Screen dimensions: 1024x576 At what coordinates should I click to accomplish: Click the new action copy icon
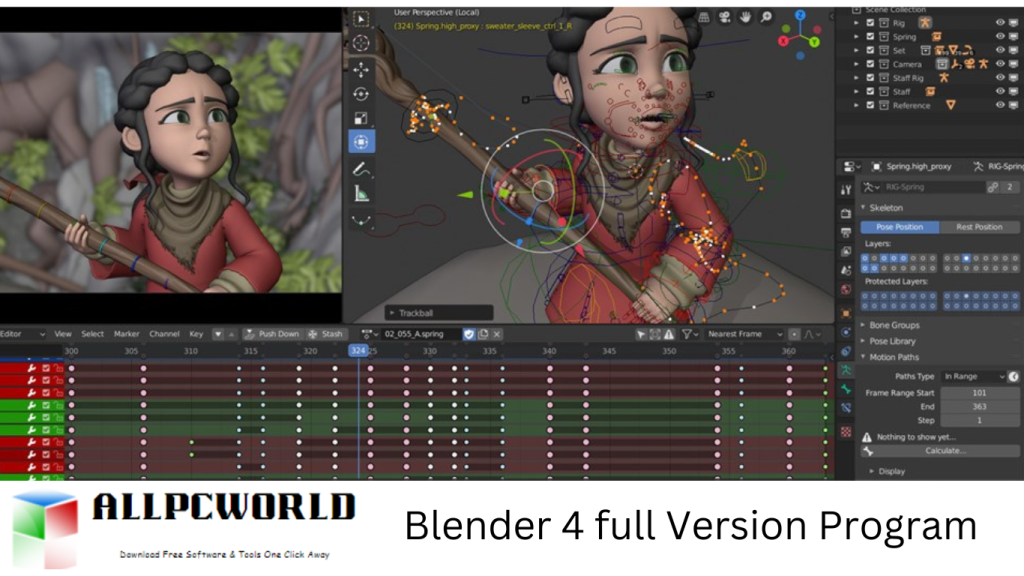(483, 334)
